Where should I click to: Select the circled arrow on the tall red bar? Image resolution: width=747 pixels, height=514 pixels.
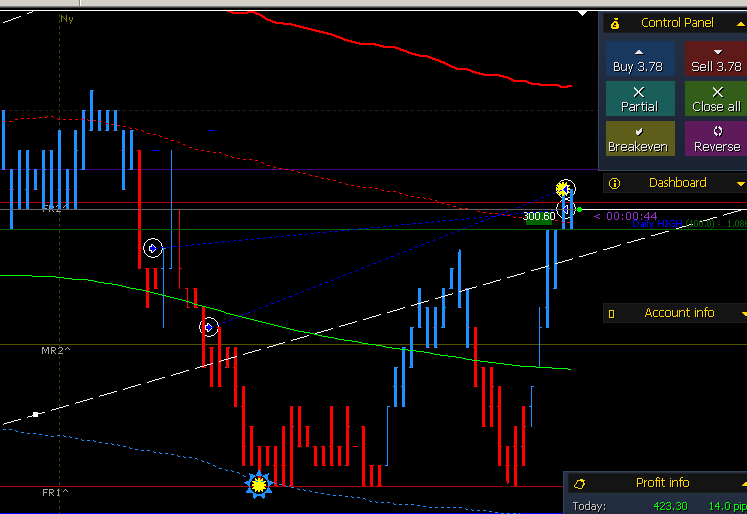point(153,248)
